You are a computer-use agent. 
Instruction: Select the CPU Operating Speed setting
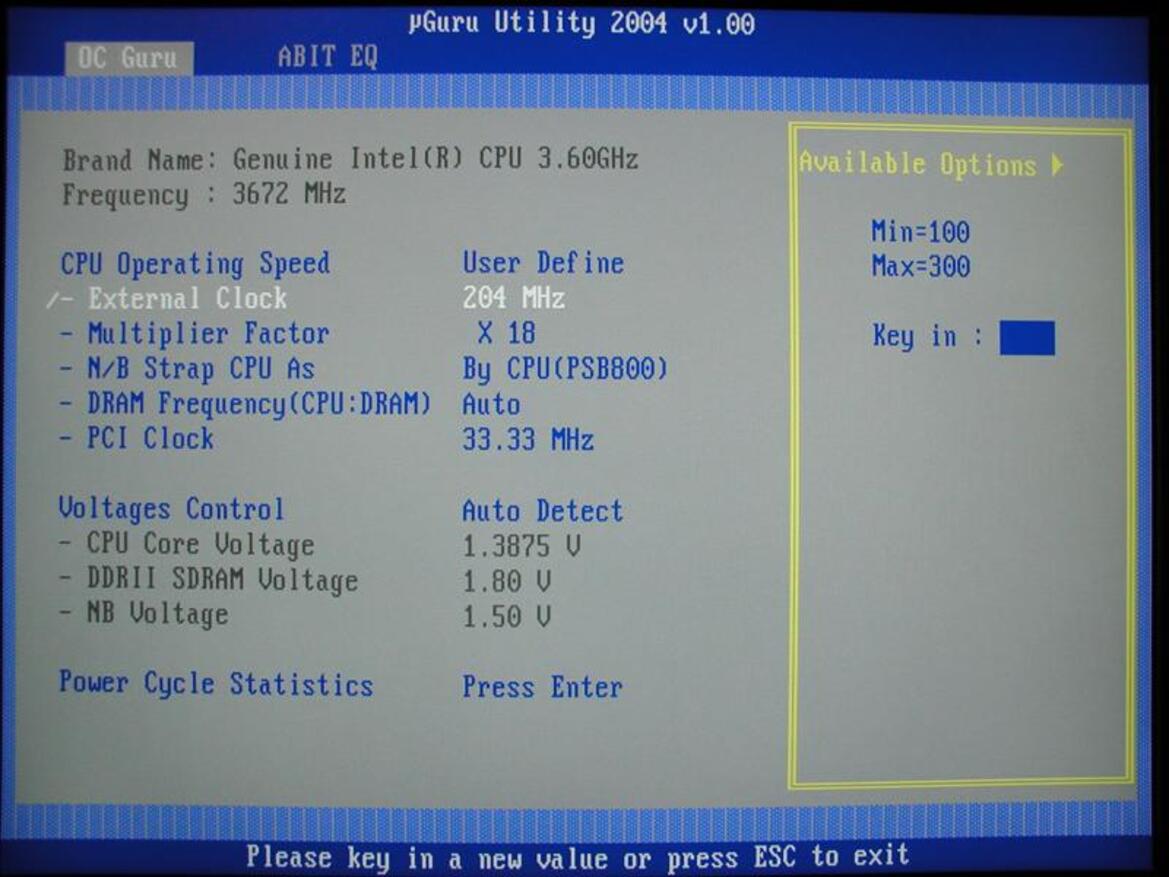[x=195, y=264]
